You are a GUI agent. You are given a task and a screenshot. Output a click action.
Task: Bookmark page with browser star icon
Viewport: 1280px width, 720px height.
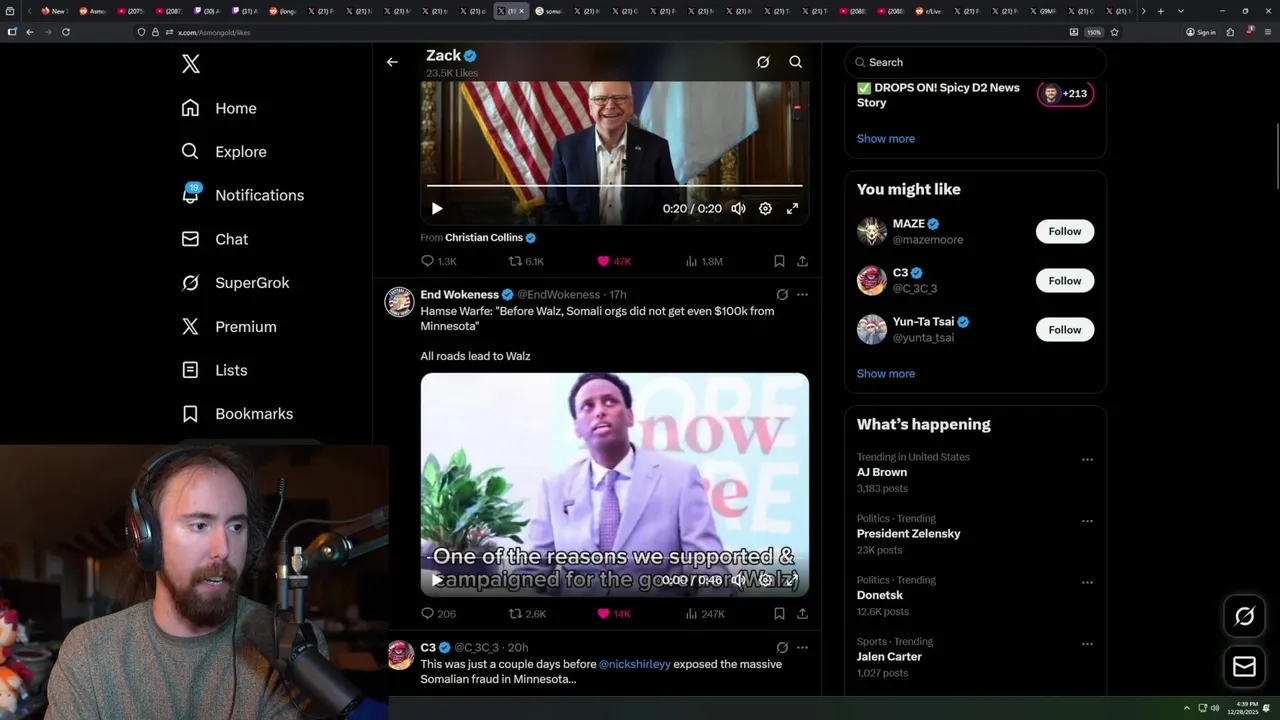pyautogui.click(x=1114, y=32)
